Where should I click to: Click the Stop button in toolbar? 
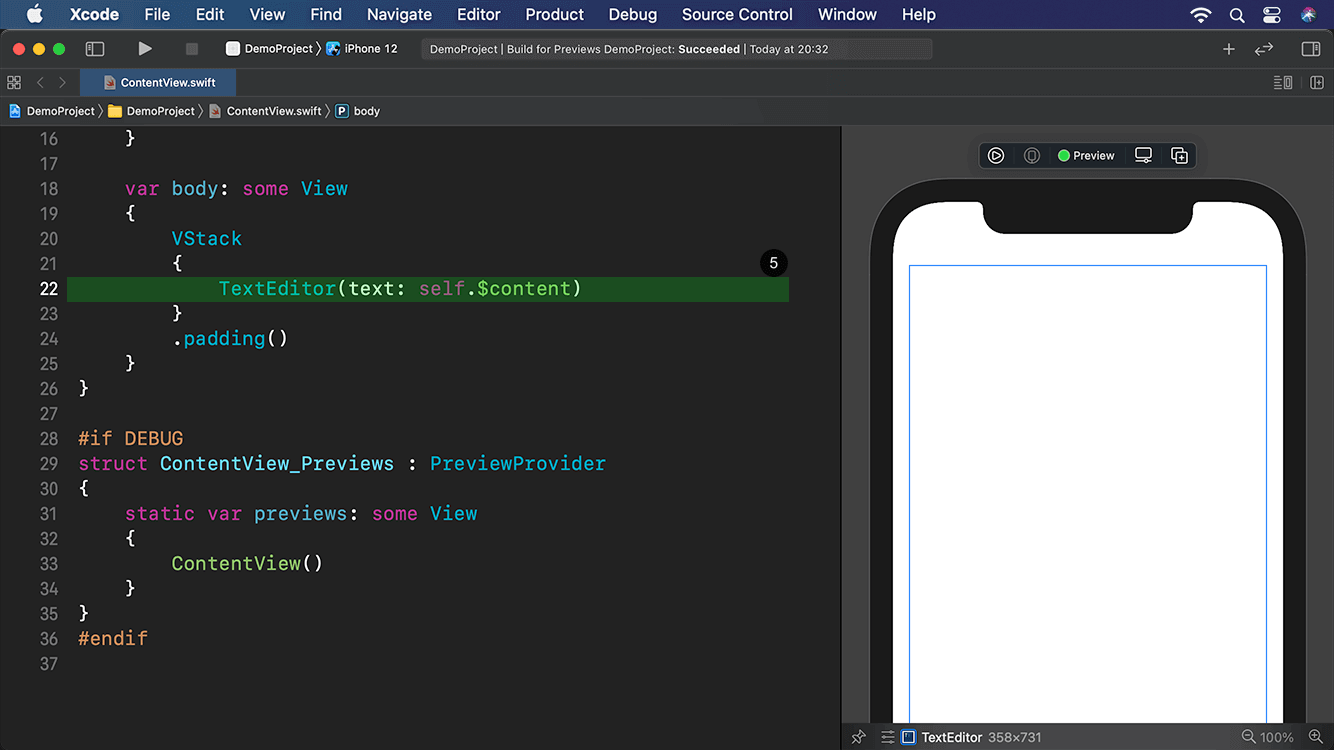click(x=191, y=48)
